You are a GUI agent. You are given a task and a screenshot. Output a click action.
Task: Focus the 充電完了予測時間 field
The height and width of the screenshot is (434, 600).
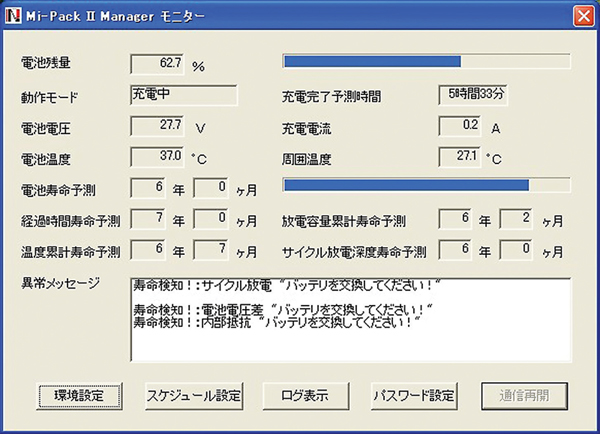click(477, 96)
